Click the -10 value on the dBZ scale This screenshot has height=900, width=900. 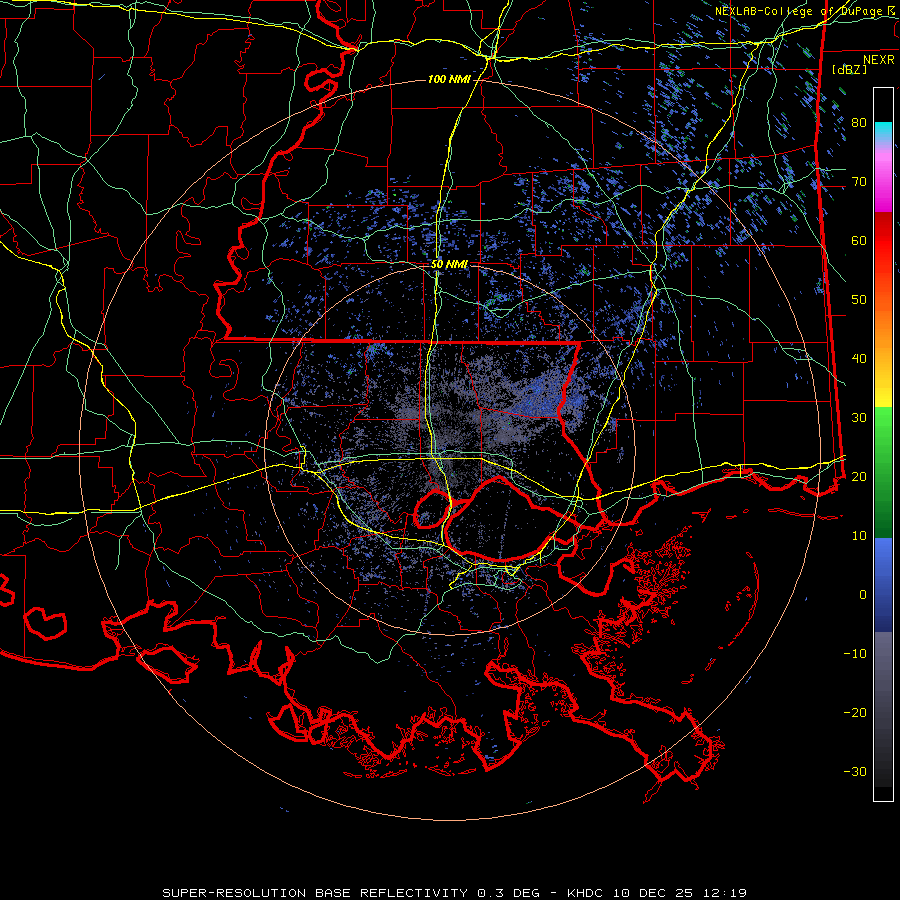point(855,654)
